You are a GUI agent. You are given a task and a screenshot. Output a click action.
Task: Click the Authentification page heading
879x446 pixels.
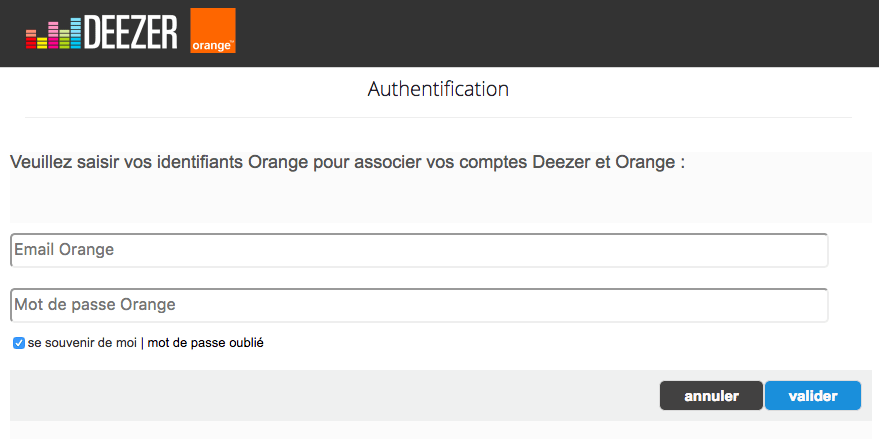tap(438, 89)
